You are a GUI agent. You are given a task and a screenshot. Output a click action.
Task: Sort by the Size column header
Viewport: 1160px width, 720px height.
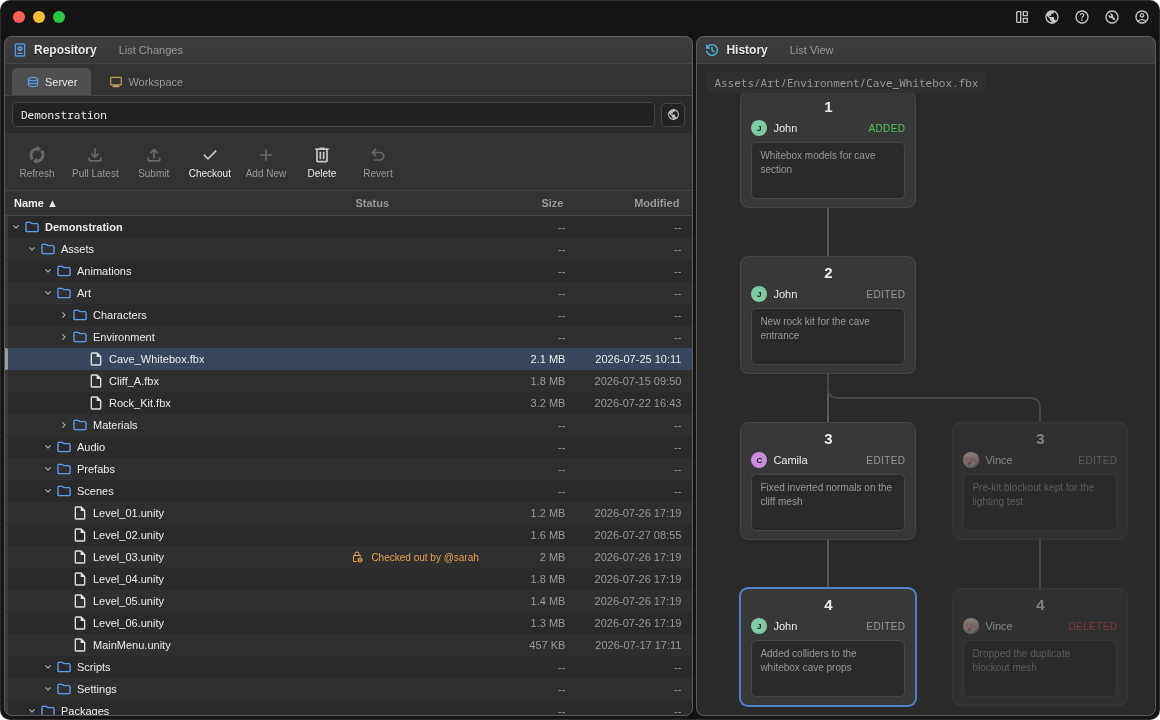pos(552,203)
